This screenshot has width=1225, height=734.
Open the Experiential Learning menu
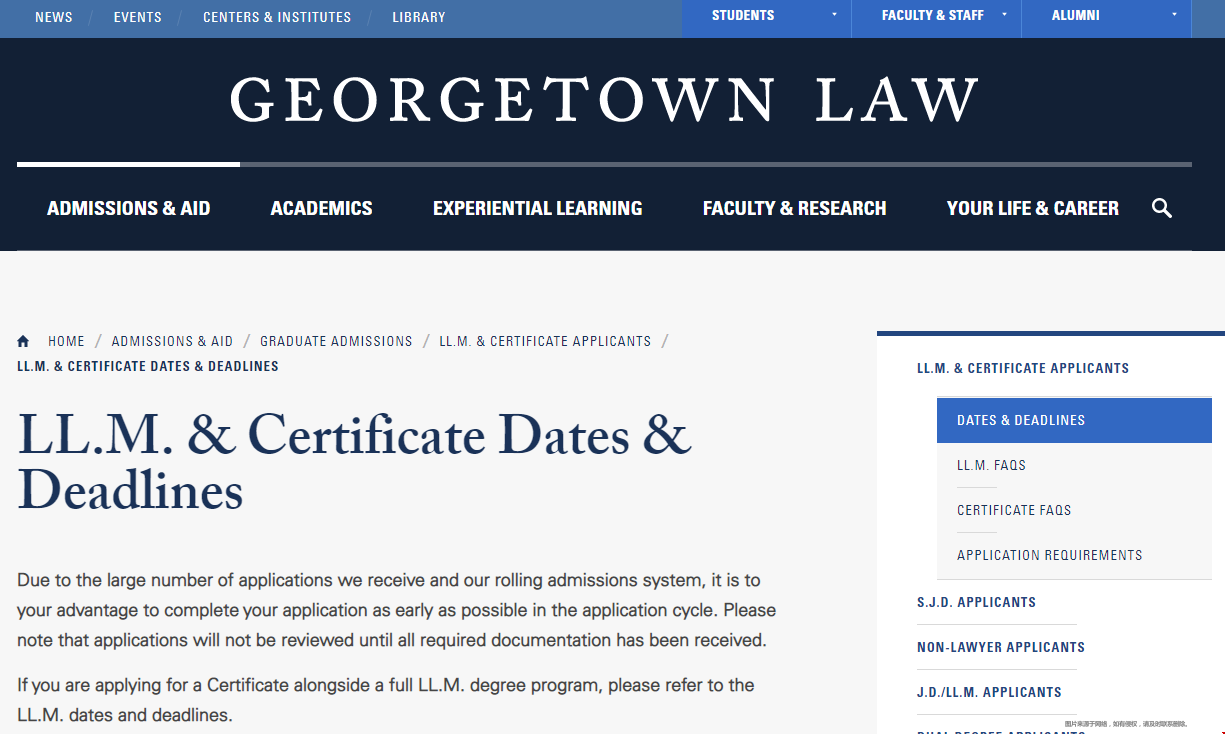538,208
